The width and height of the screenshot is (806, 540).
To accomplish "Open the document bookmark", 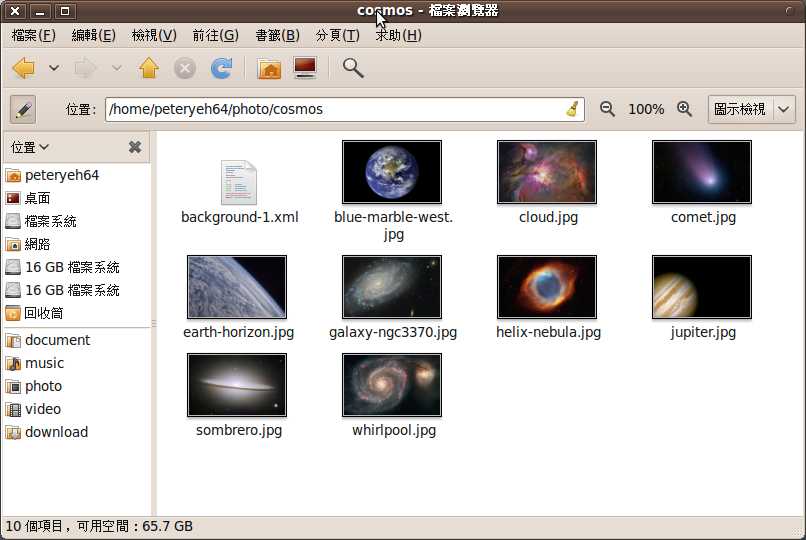I will 76,340.
